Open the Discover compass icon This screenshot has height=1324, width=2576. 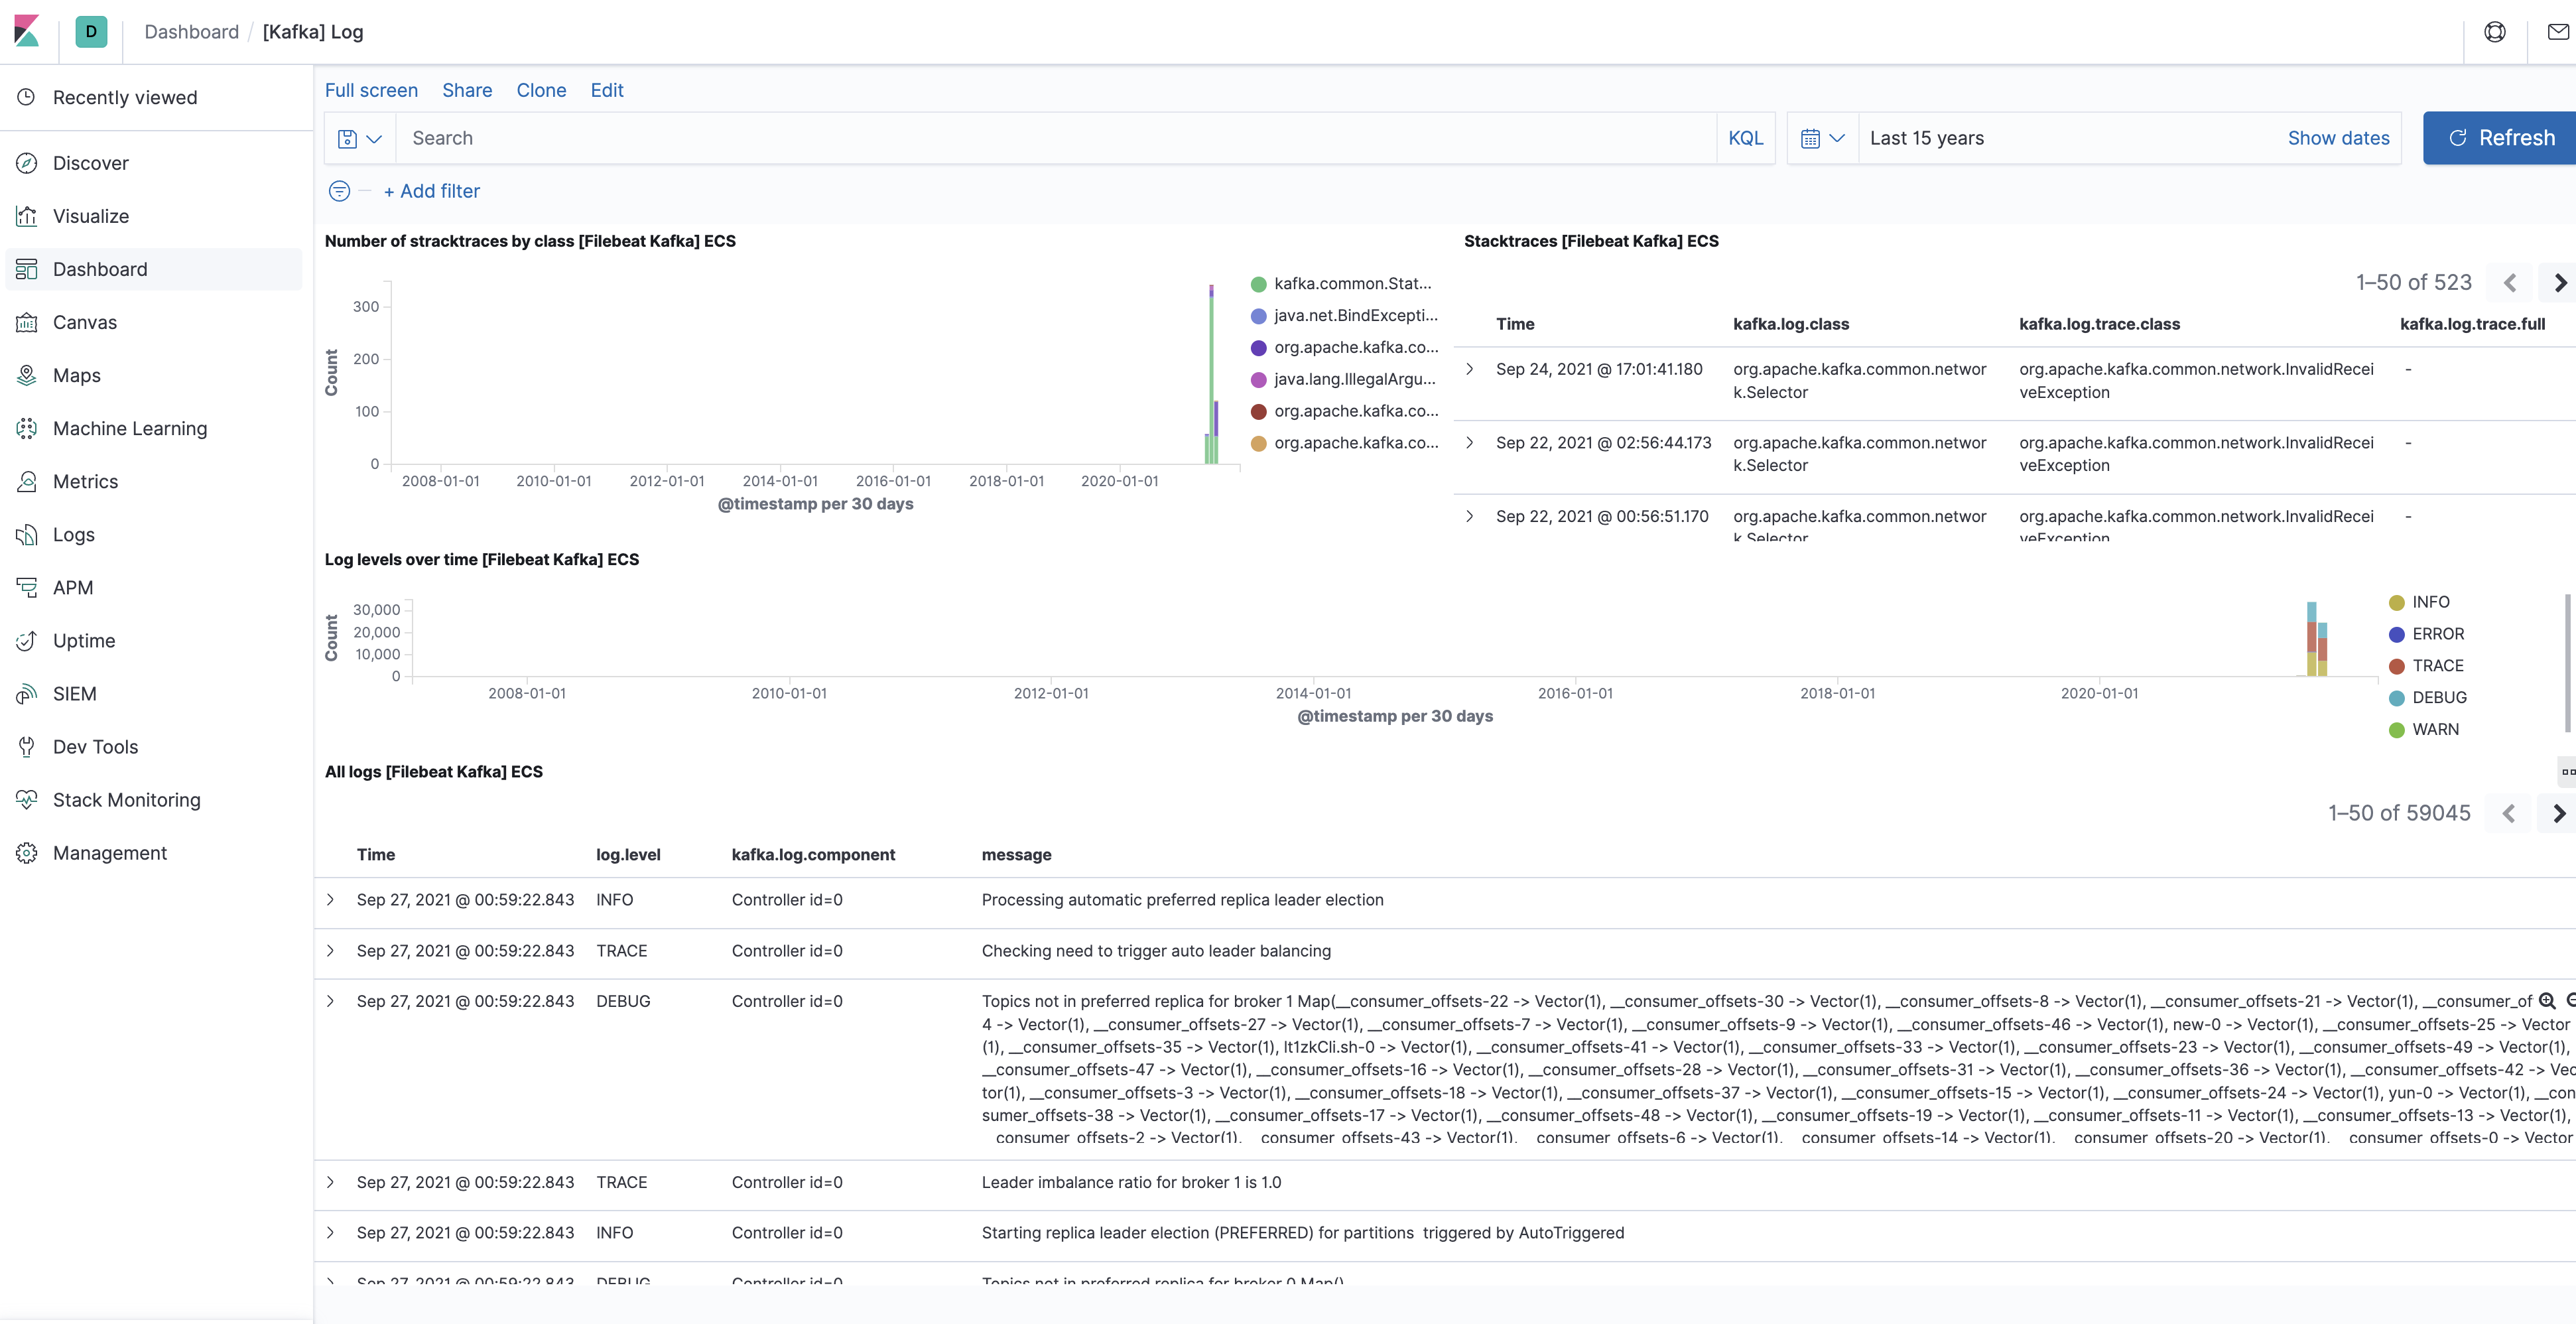tap(27, 163)
